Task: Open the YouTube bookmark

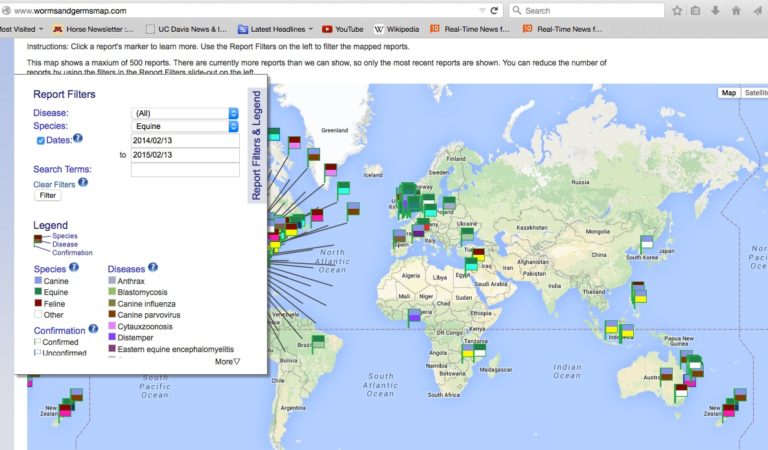Action: click(x=342, y=29)
